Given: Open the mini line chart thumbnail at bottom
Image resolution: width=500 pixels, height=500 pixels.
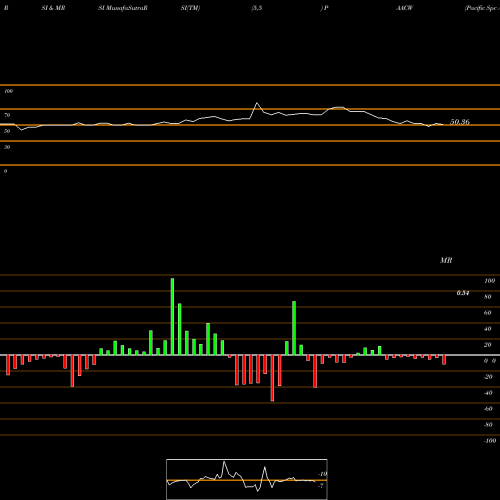Looking at the screenshot, I should point(247,479).
